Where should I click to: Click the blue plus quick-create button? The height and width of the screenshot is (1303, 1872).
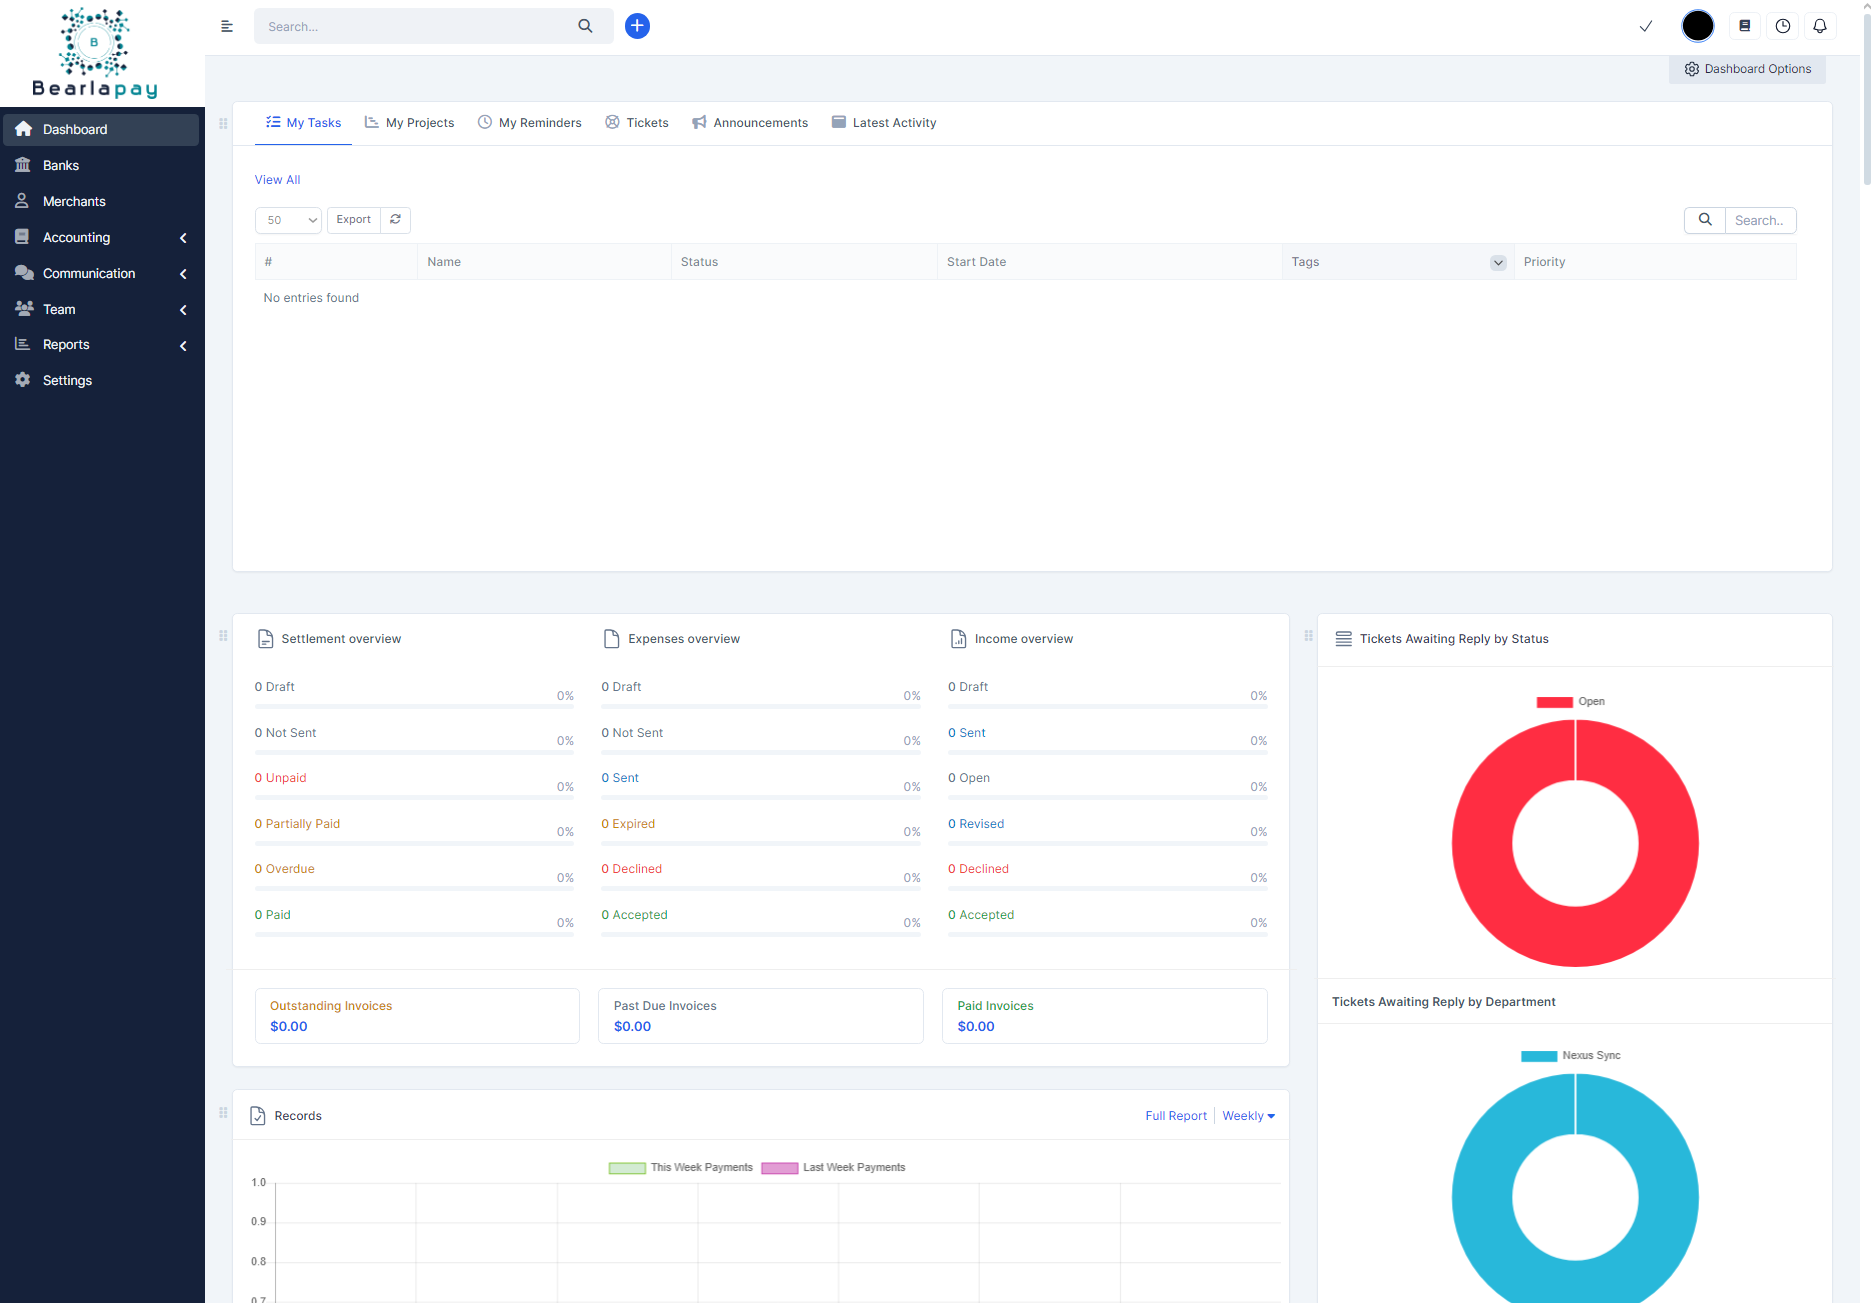pos(637,26)
